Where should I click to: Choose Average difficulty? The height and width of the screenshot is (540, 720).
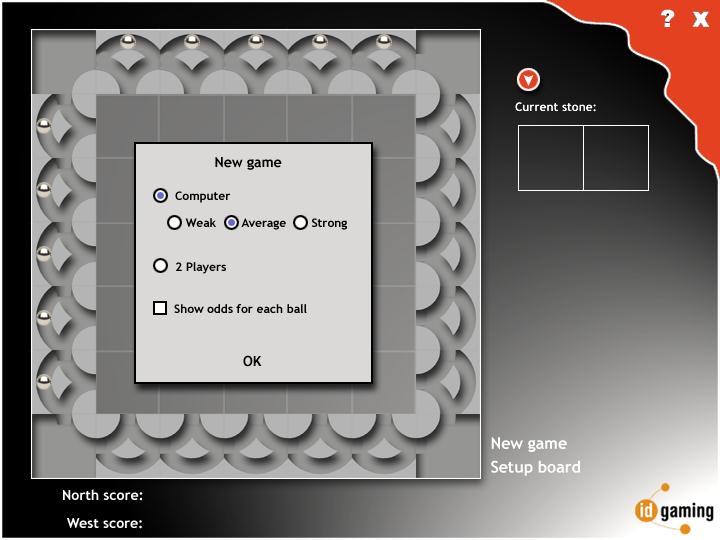click(231, 223)
